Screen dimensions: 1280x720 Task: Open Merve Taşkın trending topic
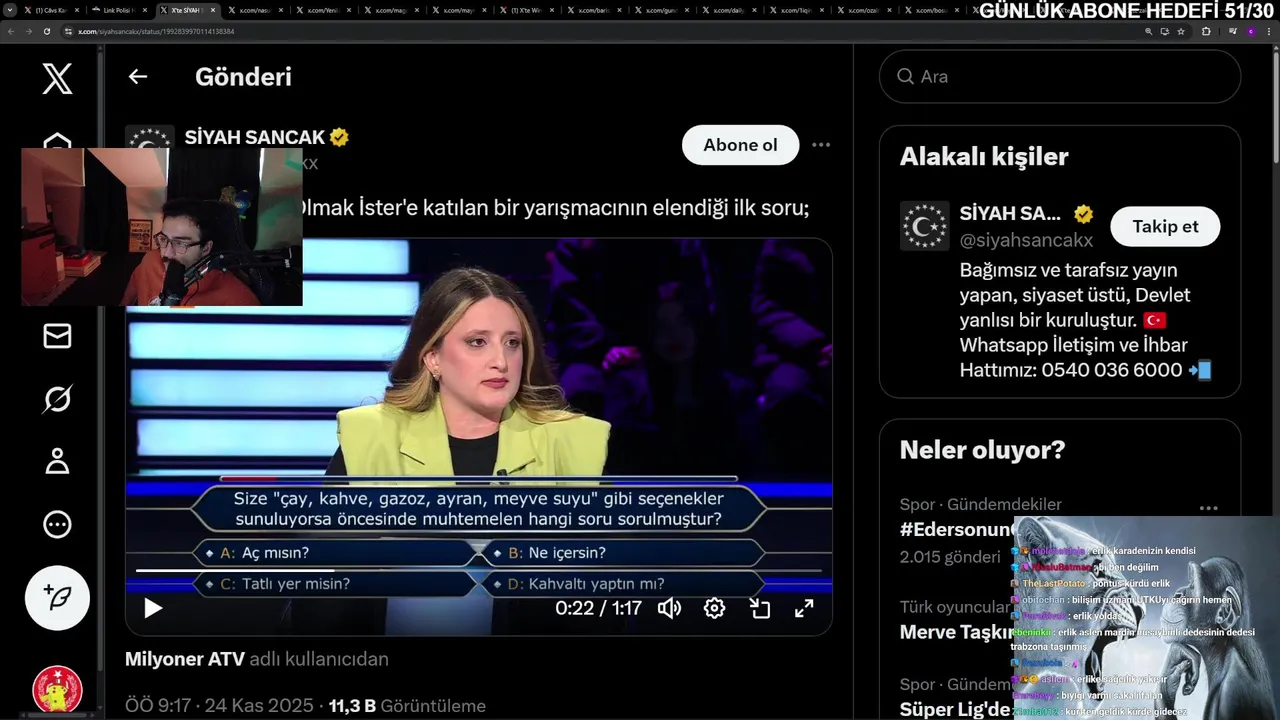coord(955,632)
